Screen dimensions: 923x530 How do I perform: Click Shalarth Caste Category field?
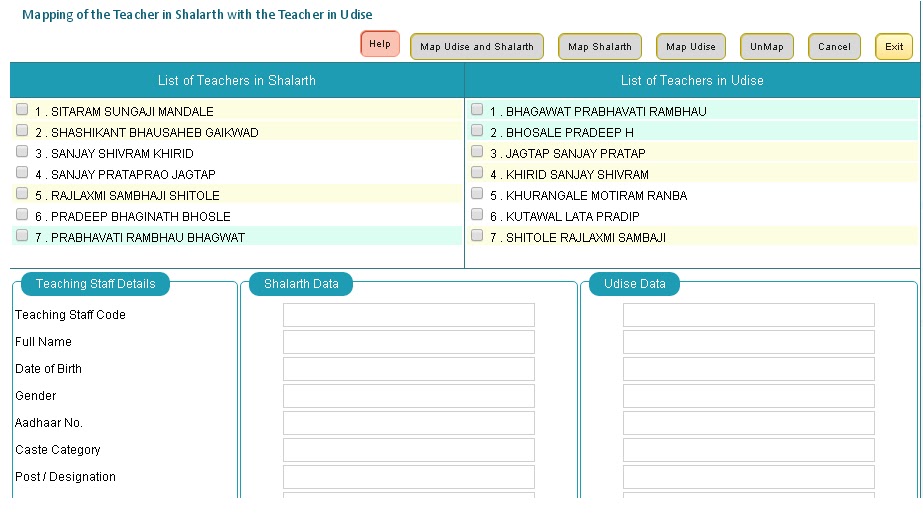[409, 450]
